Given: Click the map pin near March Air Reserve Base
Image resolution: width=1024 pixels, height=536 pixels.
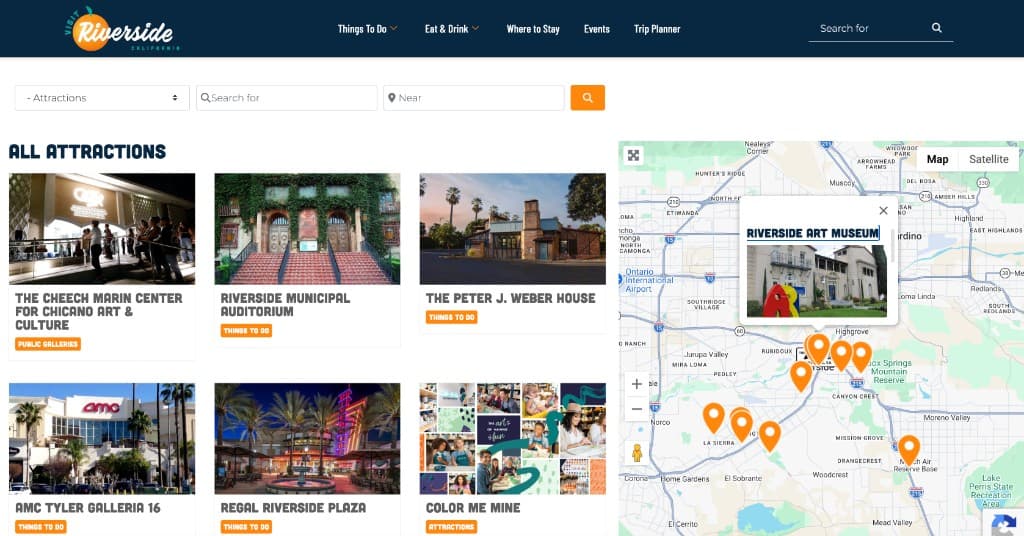Looking at the screenshot, I should (x=908, y=450).
